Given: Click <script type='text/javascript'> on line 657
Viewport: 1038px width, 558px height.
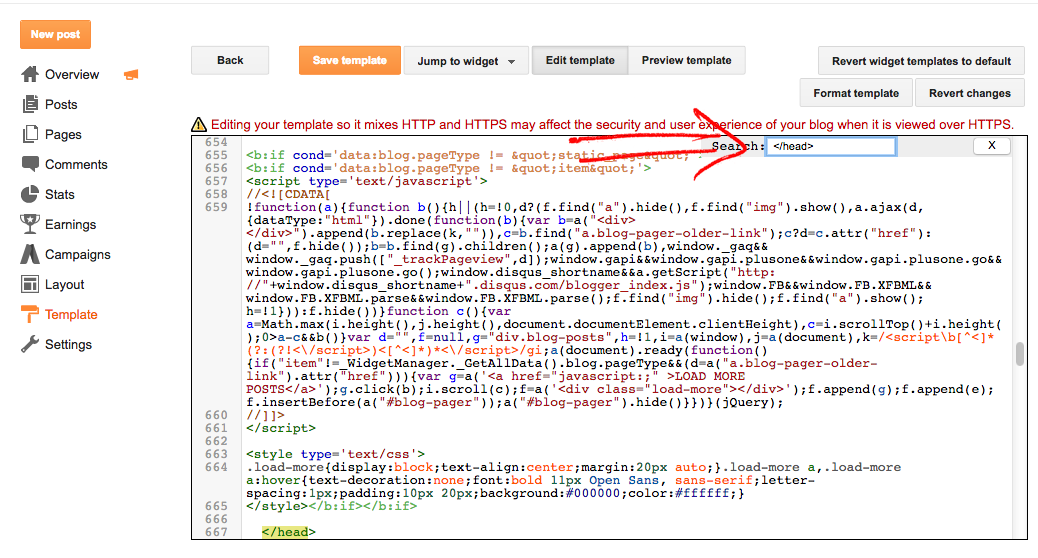Looking at the screenshot, I should (x=366, y=181).
